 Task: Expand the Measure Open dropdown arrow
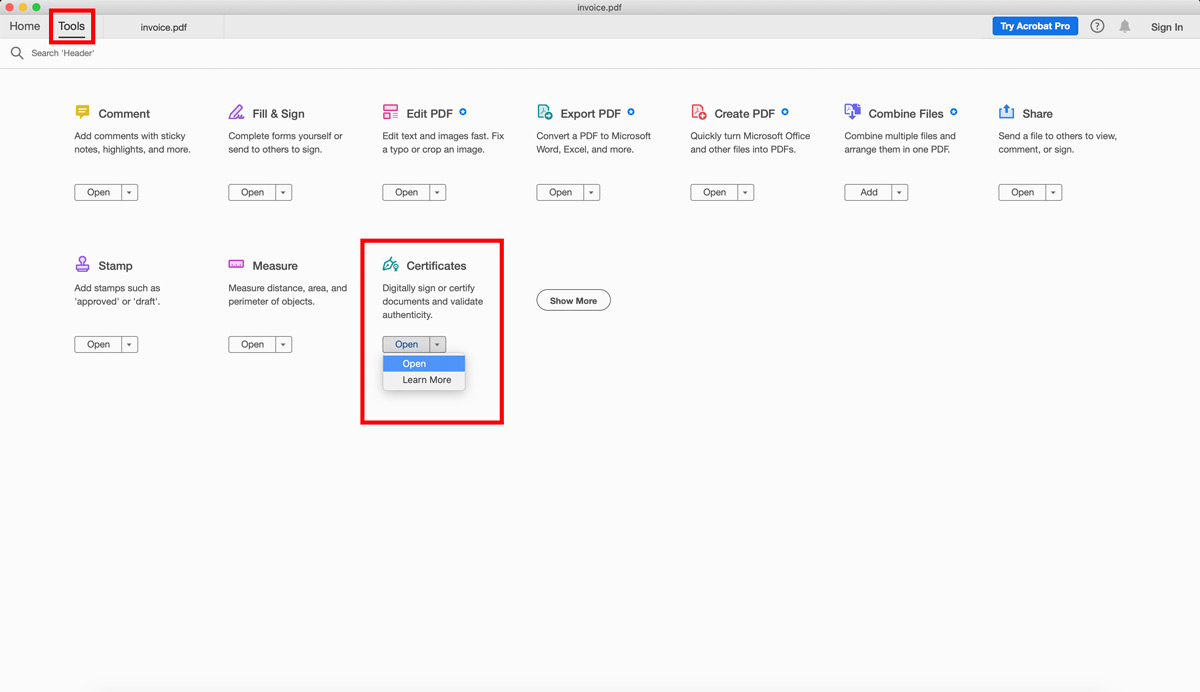pyautogui.click(x=284, y=344)
